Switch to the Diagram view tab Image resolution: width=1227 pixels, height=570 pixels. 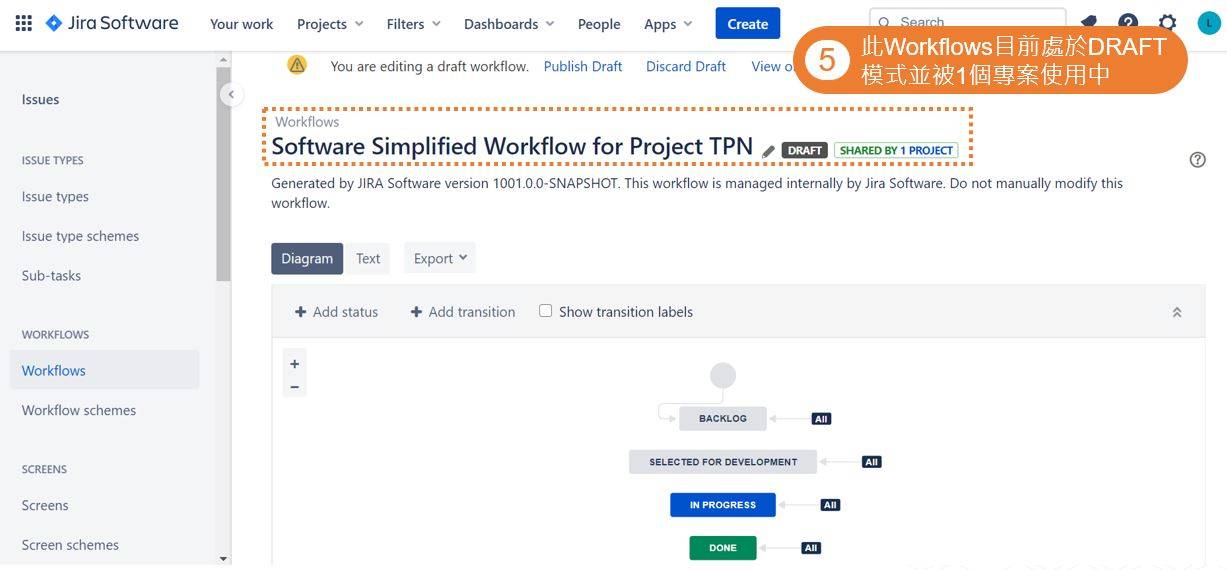click(307, 258)
